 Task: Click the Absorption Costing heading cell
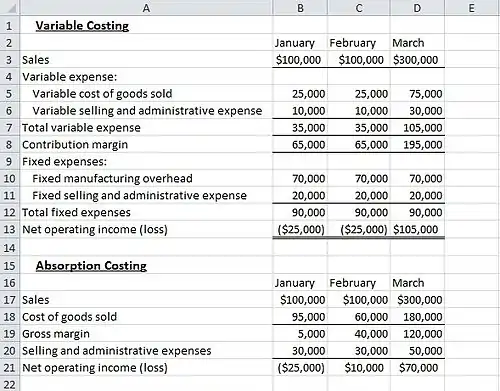coord(146,265)
